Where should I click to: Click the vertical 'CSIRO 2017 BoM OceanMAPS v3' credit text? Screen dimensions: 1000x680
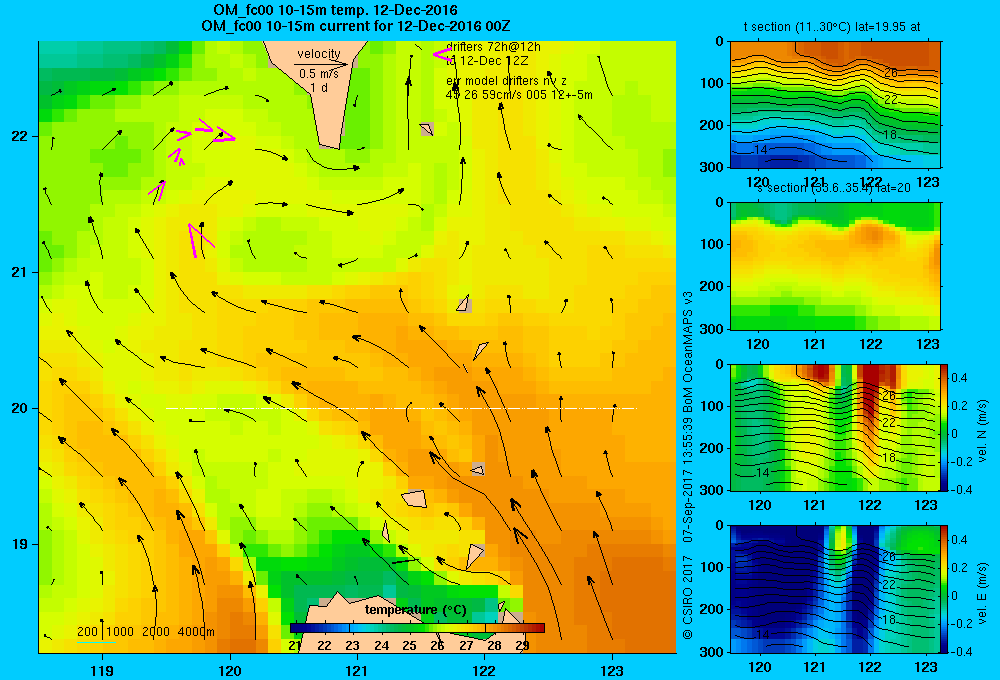pos(688,466)
